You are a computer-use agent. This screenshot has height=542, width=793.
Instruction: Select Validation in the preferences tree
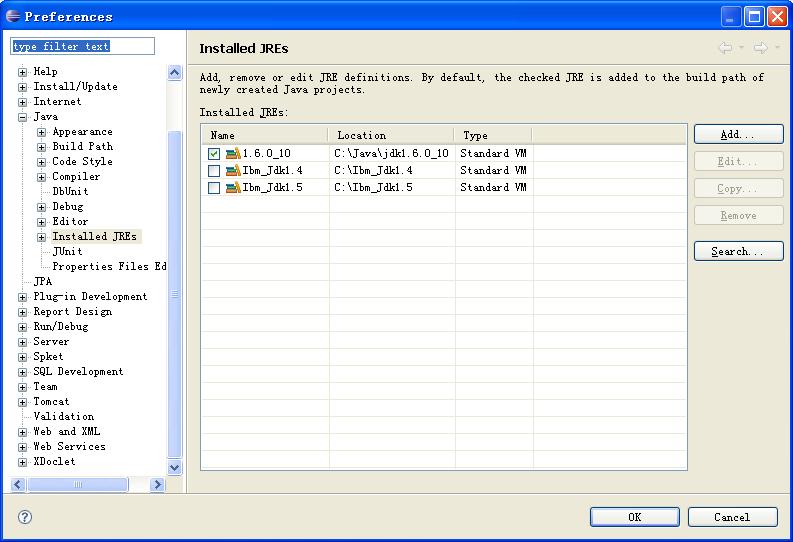(x=64, y=417)
